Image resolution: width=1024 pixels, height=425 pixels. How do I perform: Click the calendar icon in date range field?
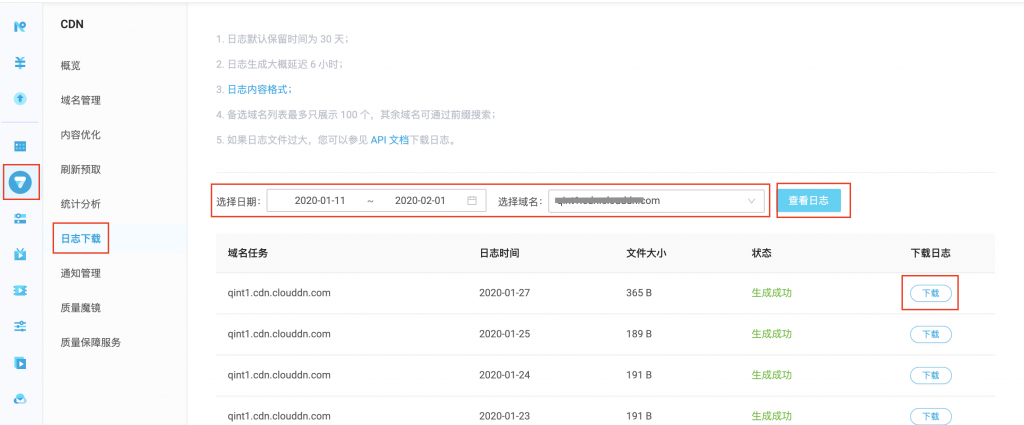(x=472, y=201)
